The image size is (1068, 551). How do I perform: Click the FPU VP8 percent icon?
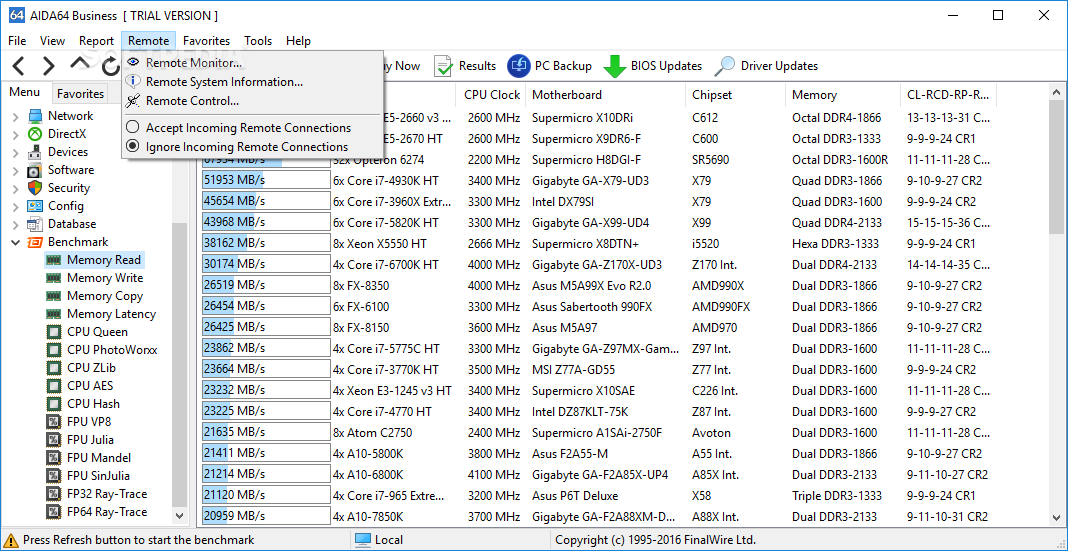[53, 422]
